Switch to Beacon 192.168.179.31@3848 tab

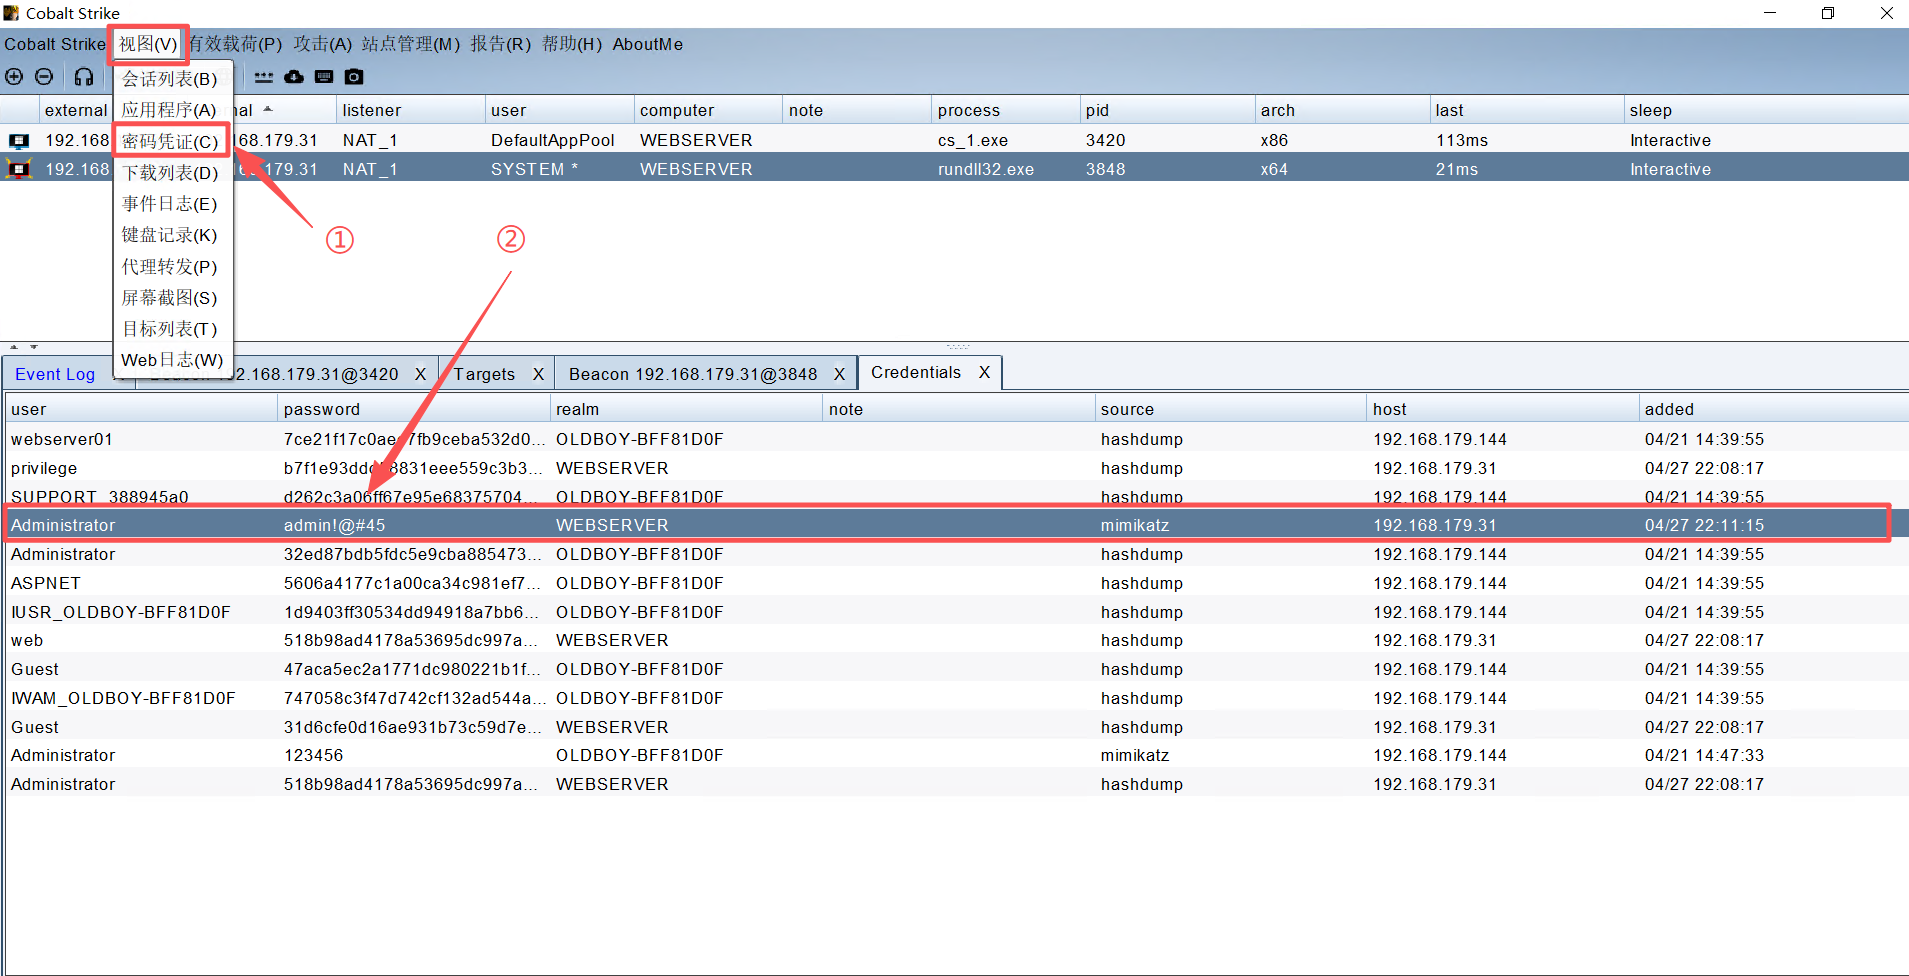(x=693, y=374)
